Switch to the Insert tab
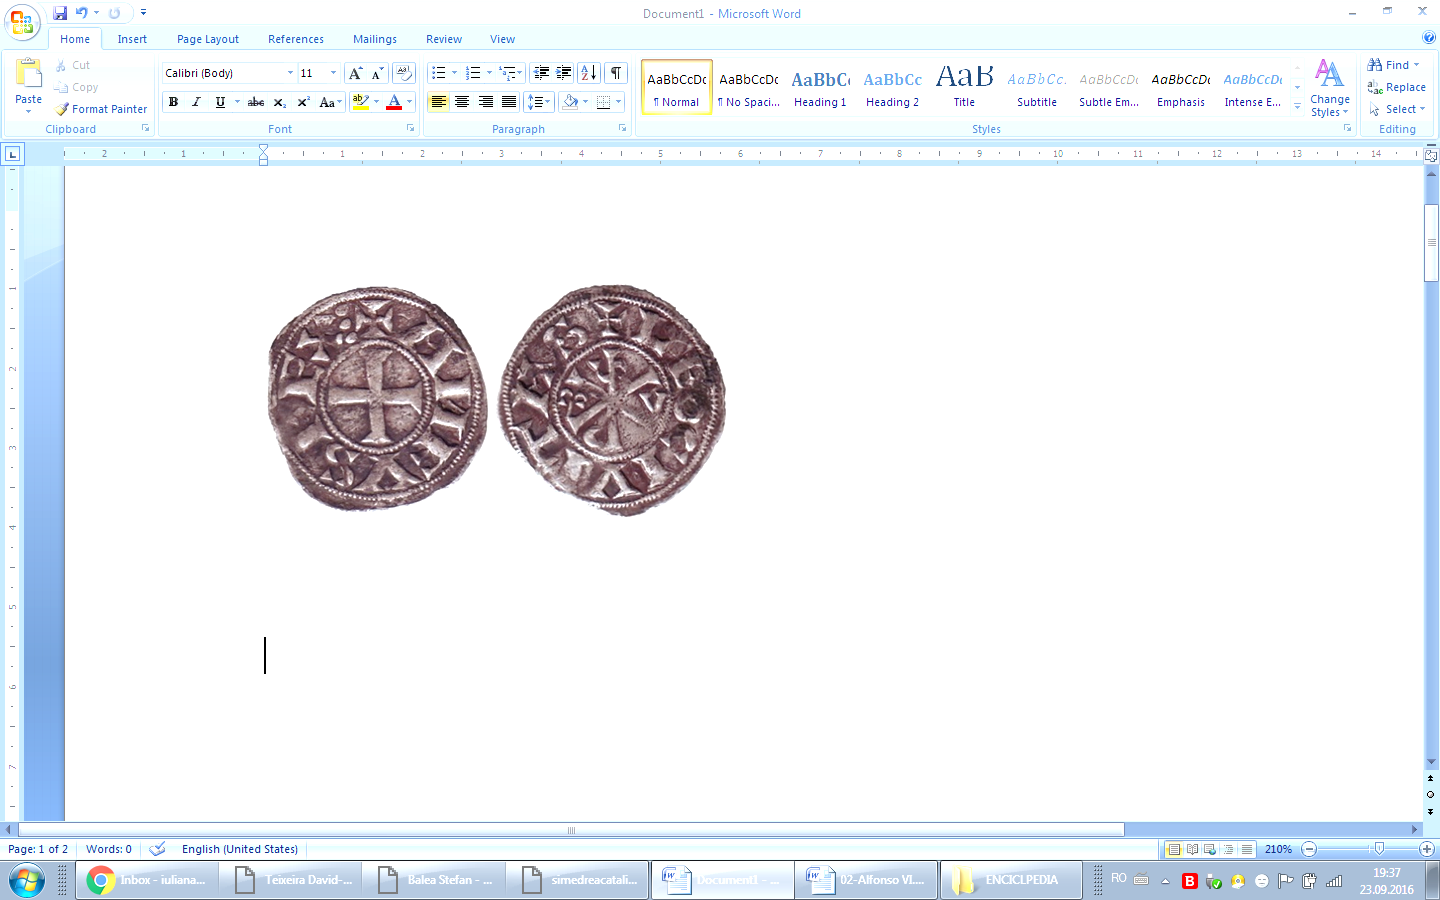 pos(132,39)
